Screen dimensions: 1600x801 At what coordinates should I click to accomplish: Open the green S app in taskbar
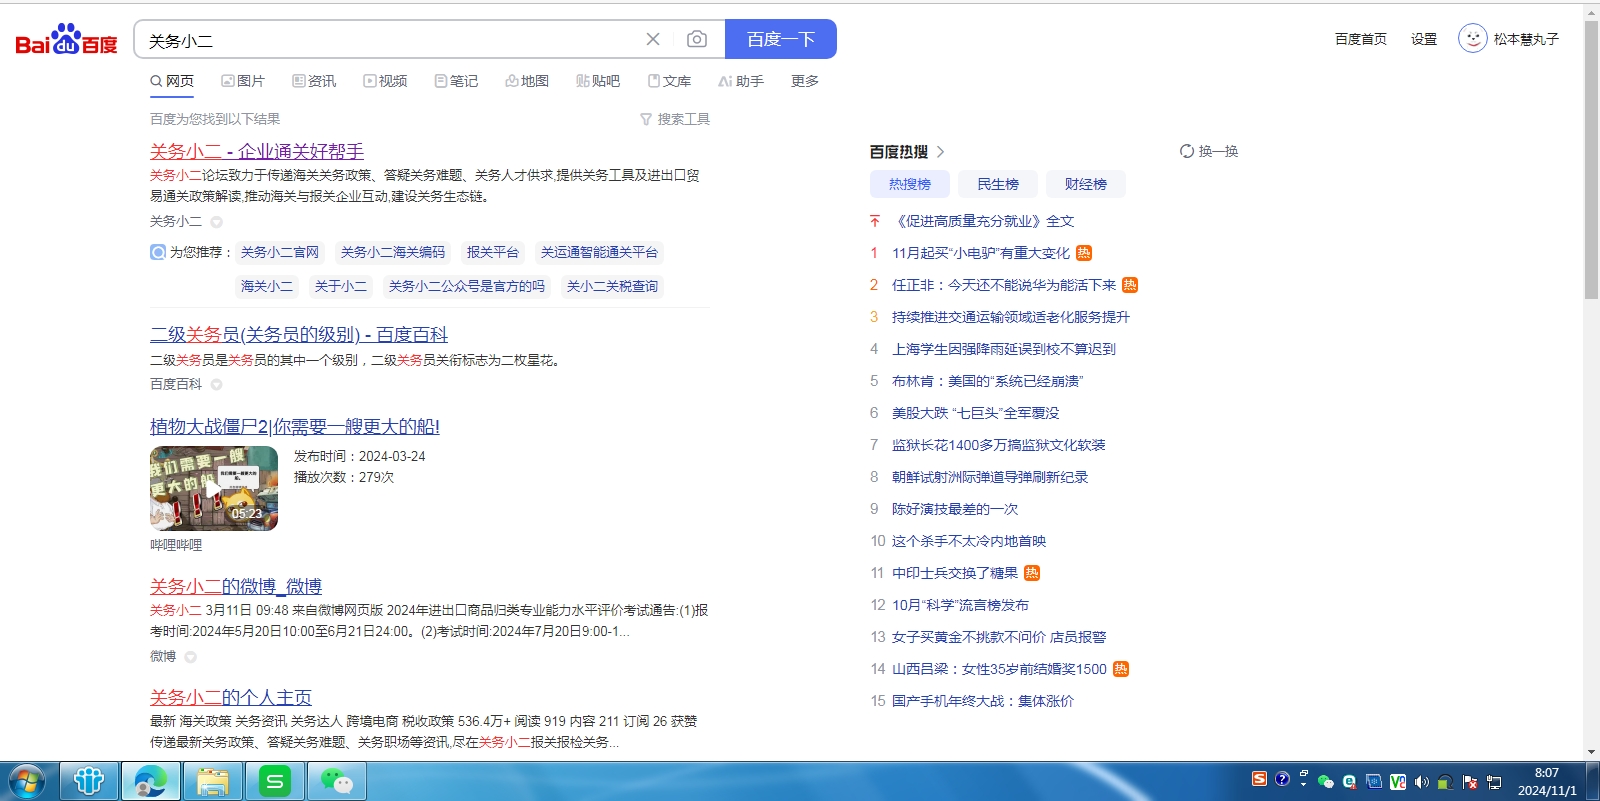[x=274, y=781]
